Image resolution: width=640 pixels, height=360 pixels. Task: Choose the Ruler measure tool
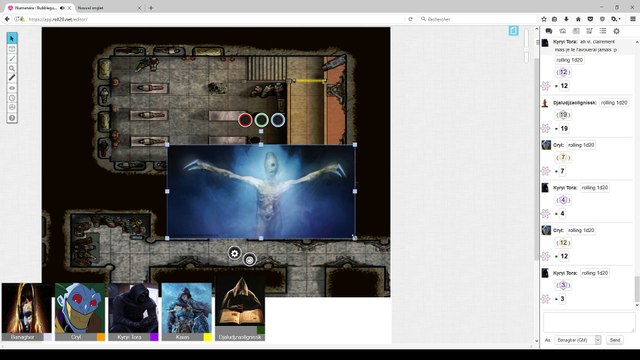(12, 78)
